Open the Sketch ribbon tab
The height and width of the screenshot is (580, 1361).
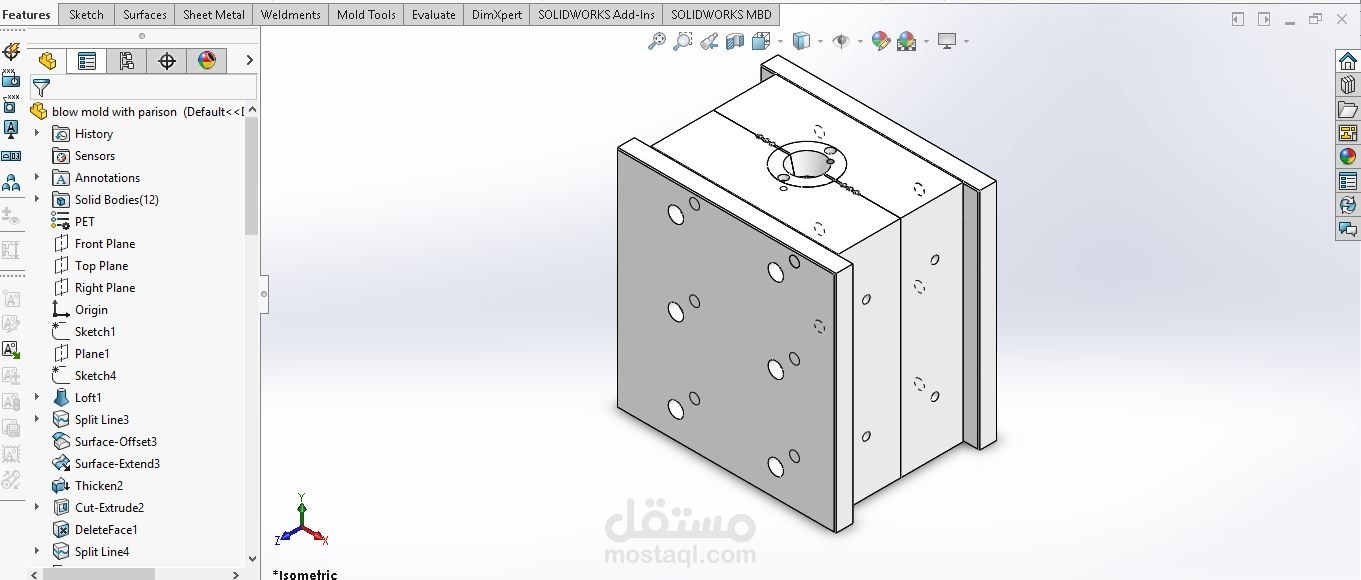[86, 14]
